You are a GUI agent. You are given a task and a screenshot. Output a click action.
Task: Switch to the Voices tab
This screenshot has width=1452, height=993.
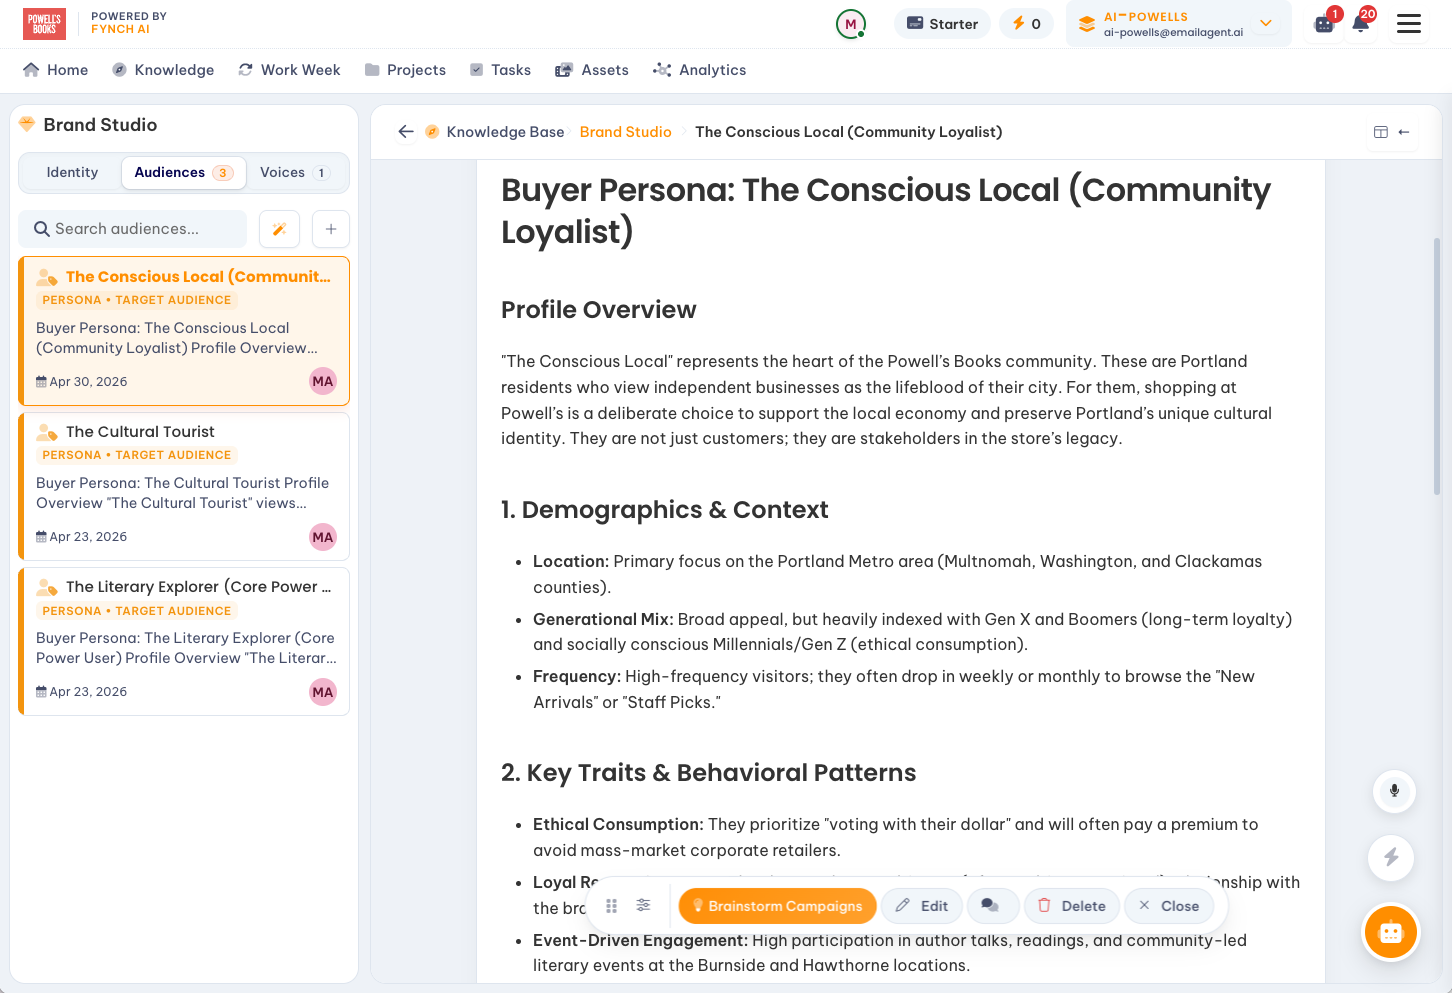[294, 172]
